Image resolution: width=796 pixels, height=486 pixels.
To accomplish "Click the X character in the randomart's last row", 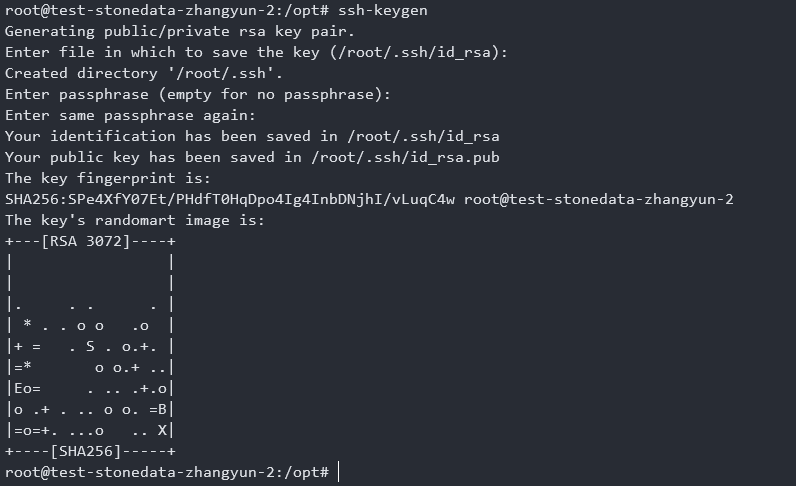I will pyautogui.click(x=163, y=430).
